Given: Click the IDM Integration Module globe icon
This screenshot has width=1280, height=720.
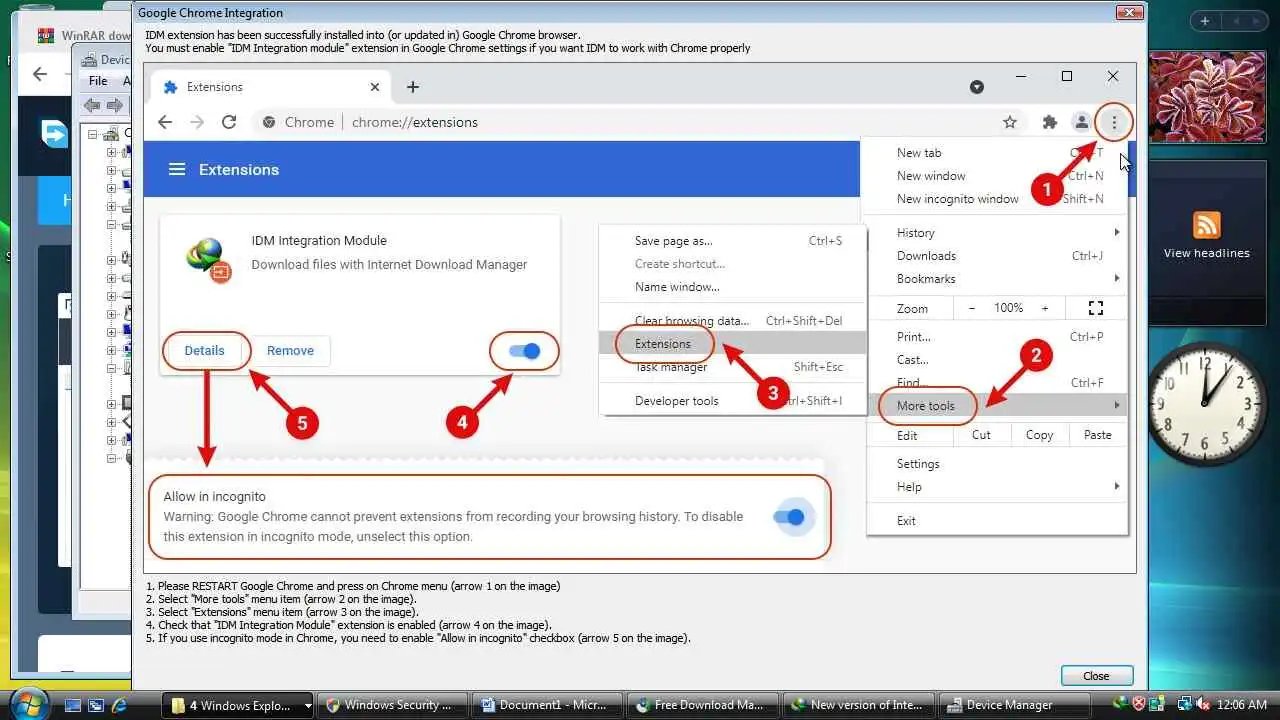Looking at the screenshot, I should tap(208, 259).
